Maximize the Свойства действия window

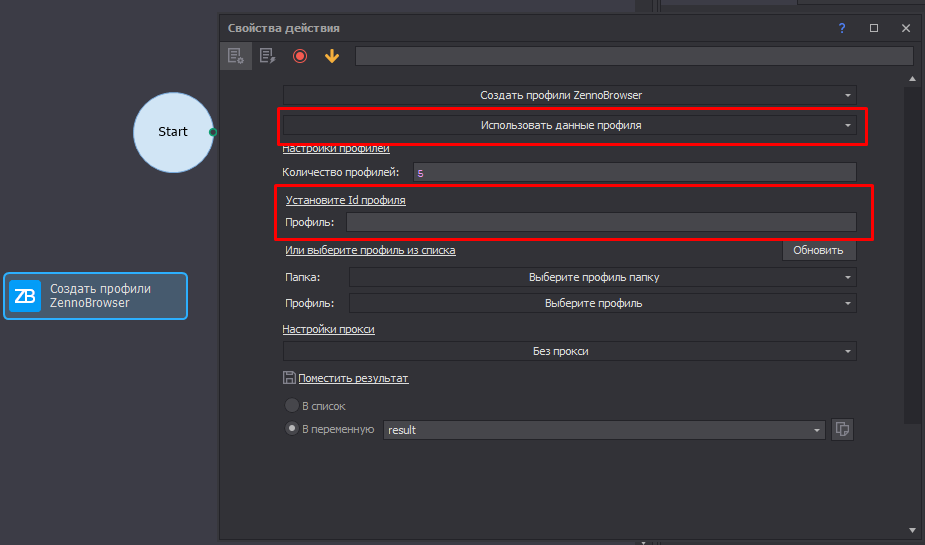click(874, 28)
